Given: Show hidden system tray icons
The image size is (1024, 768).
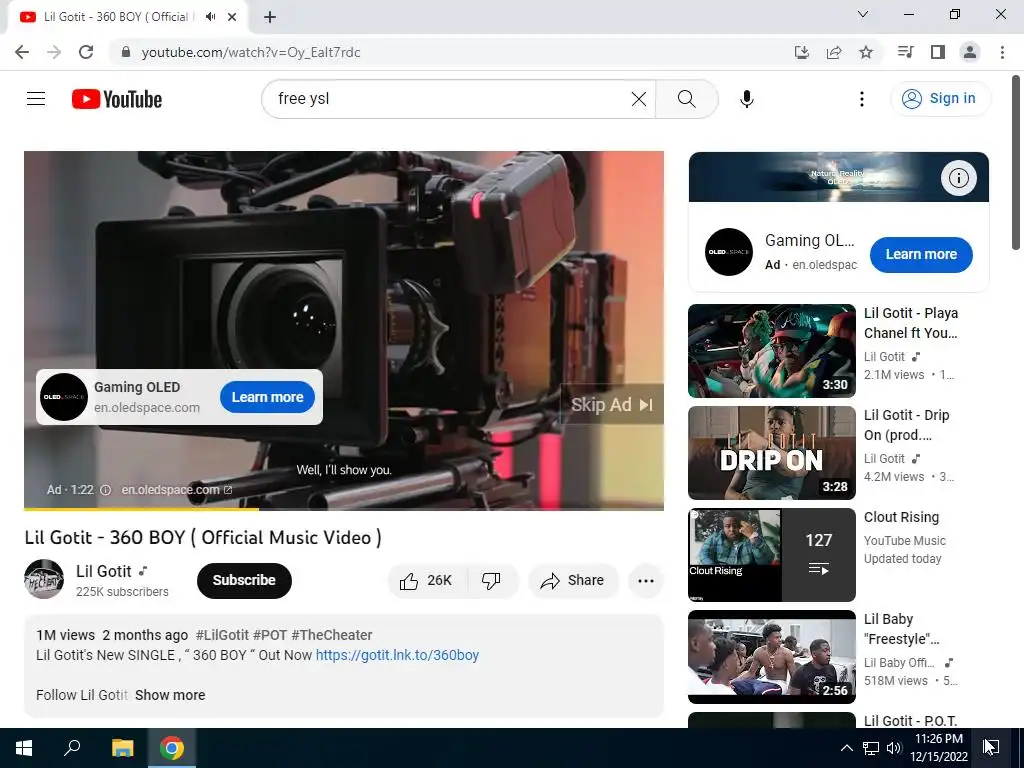Looking at the screenshot, I should click(846, 748).
